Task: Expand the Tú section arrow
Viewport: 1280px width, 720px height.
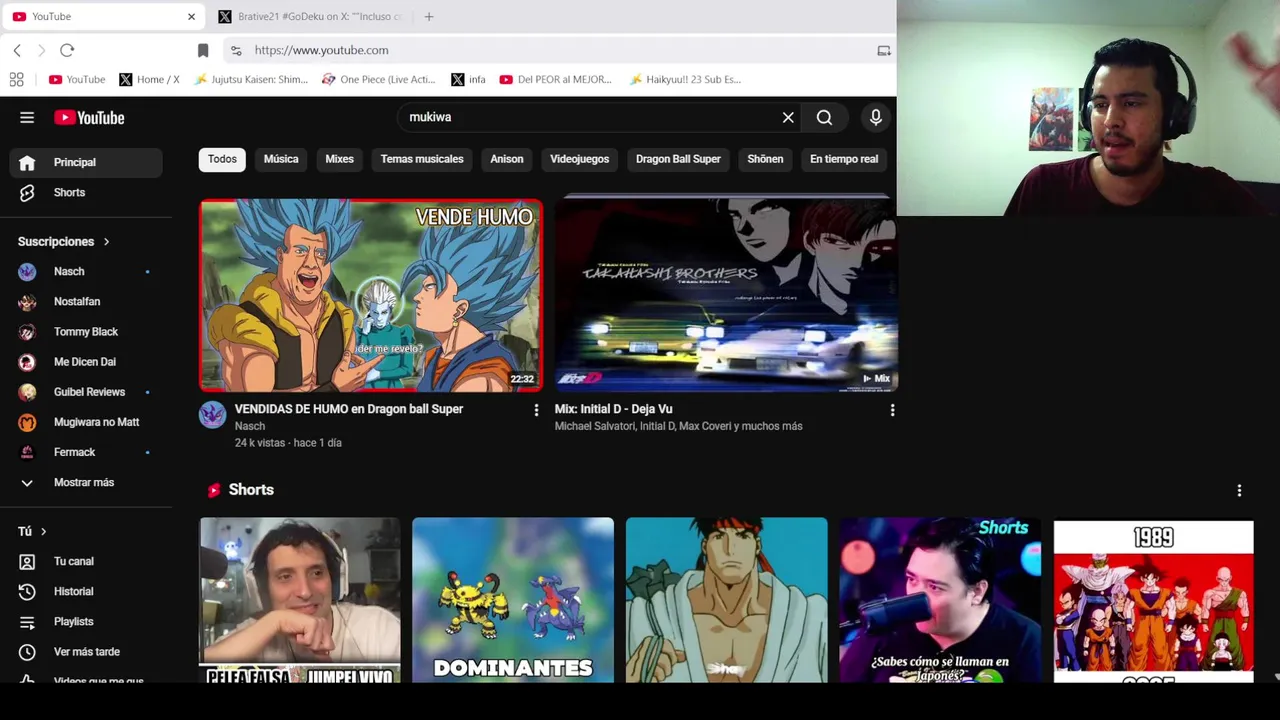Action: [43, 532]
